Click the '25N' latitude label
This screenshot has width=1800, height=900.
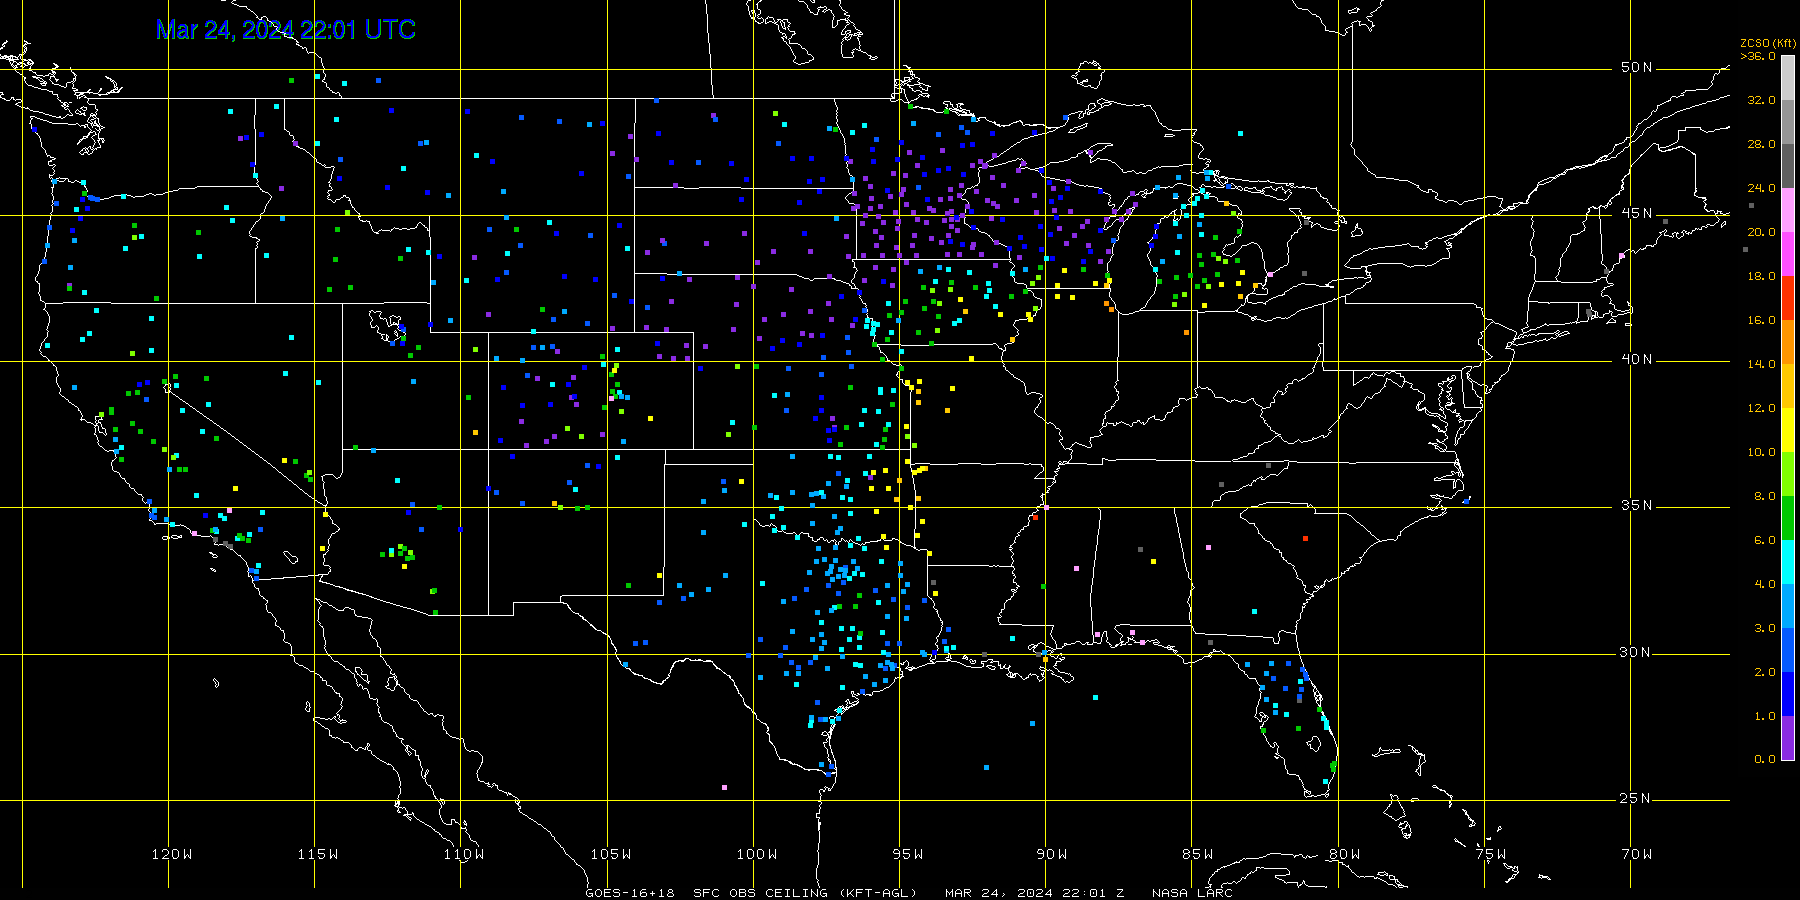click(1637, 799)
